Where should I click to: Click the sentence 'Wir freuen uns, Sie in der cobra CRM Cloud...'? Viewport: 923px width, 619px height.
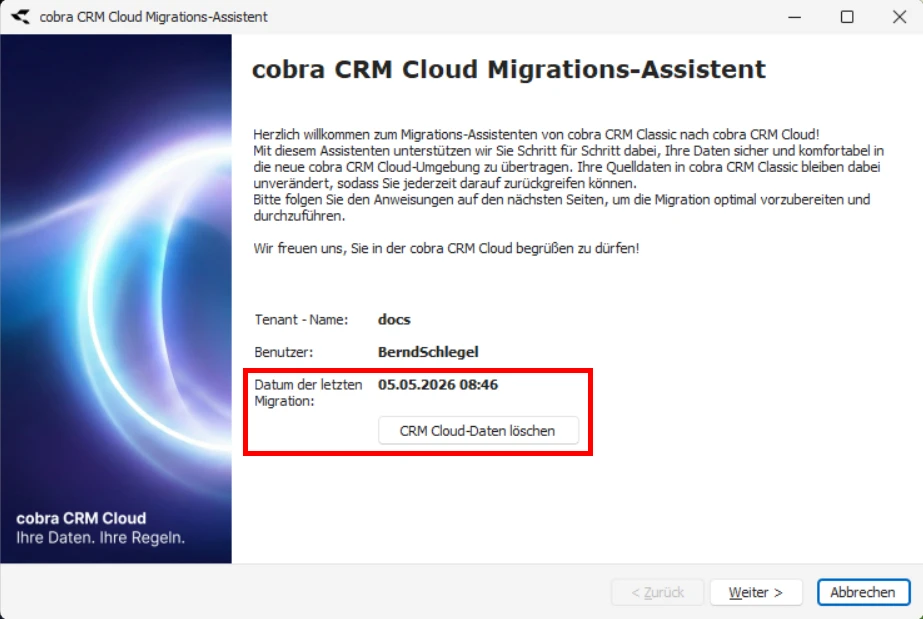(446, 248)
